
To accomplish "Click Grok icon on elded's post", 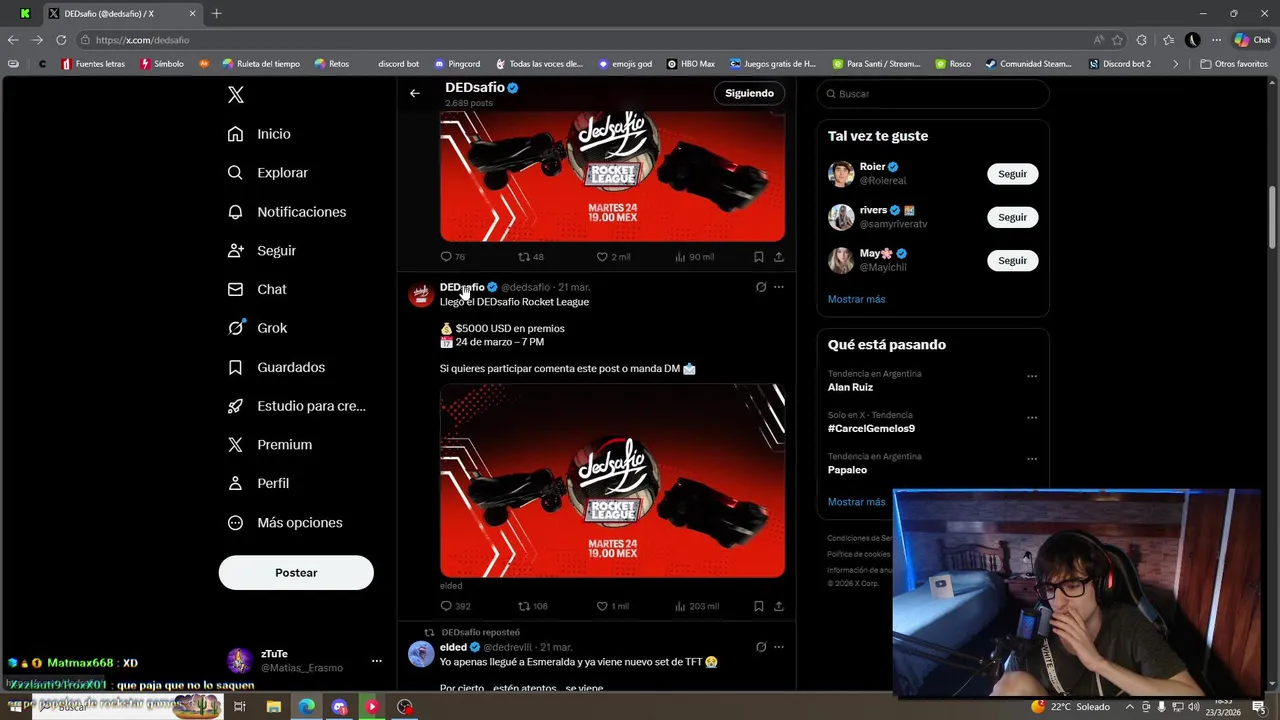I will (x=760, y=647).
